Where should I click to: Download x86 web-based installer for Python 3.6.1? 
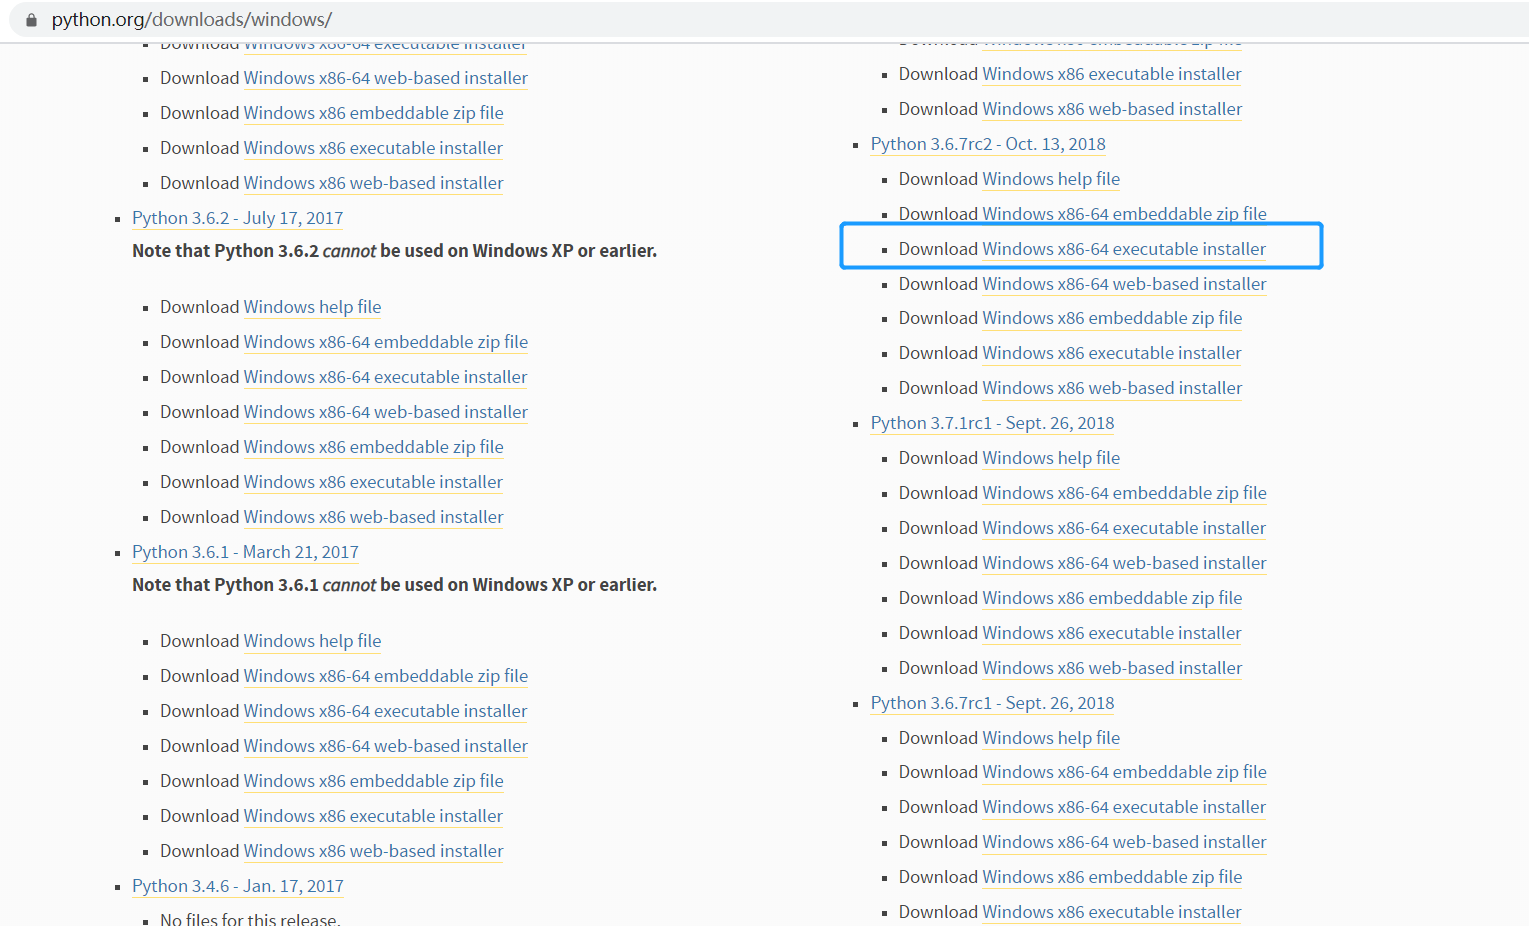click(x=374, y=851)
